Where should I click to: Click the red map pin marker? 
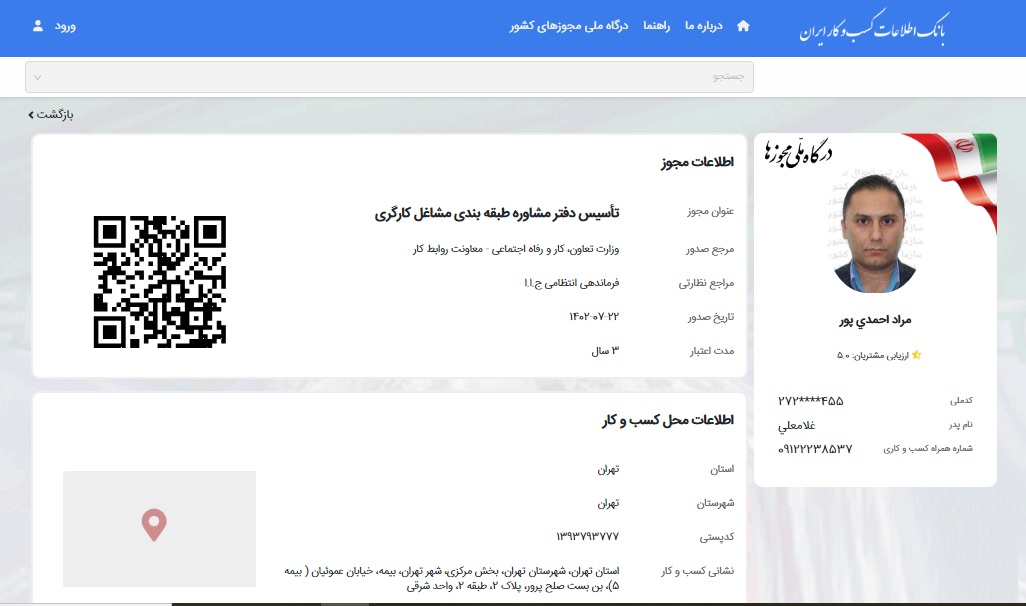154,525
